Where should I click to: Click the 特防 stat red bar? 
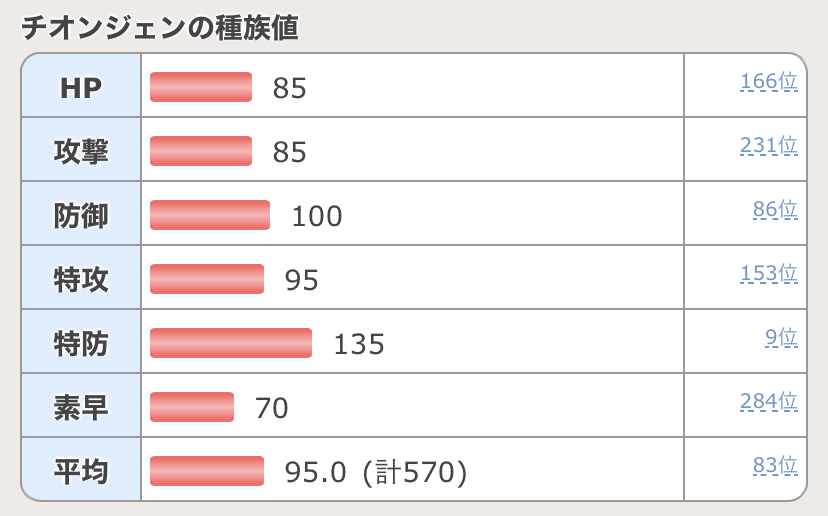(x=231, y=343)
